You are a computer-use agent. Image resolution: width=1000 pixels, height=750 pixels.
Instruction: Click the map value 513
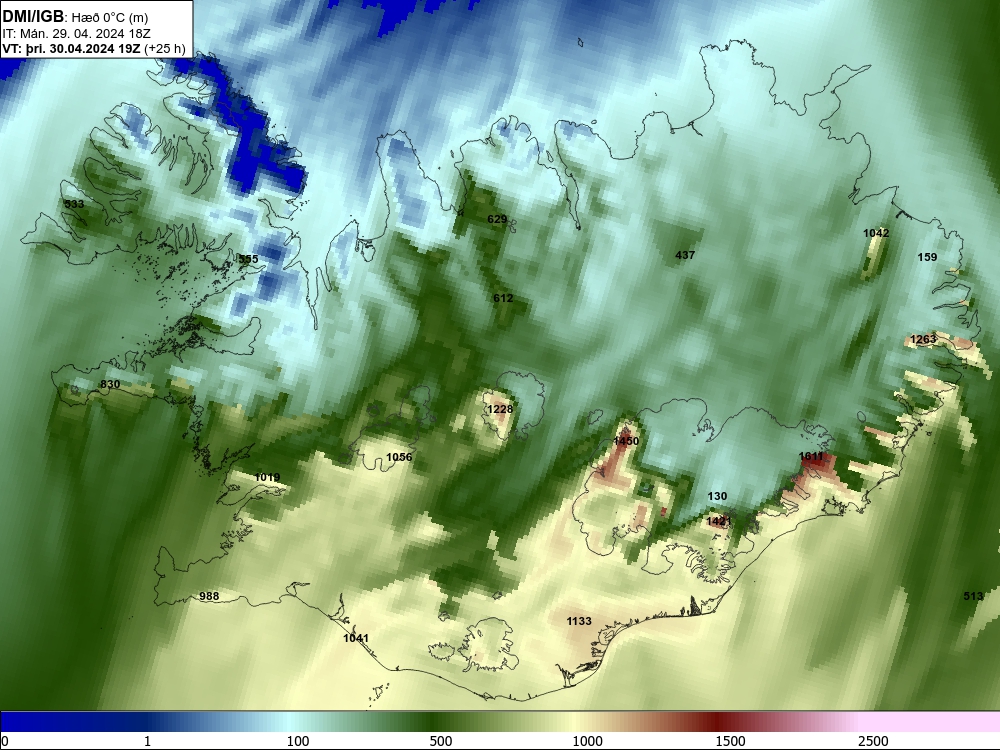tap(973, 596)
